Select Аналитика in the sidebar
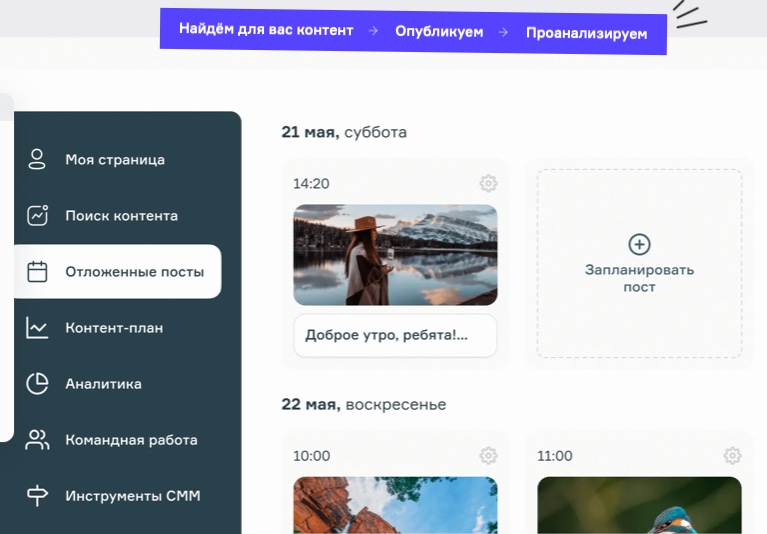 (x=103, y=384)
